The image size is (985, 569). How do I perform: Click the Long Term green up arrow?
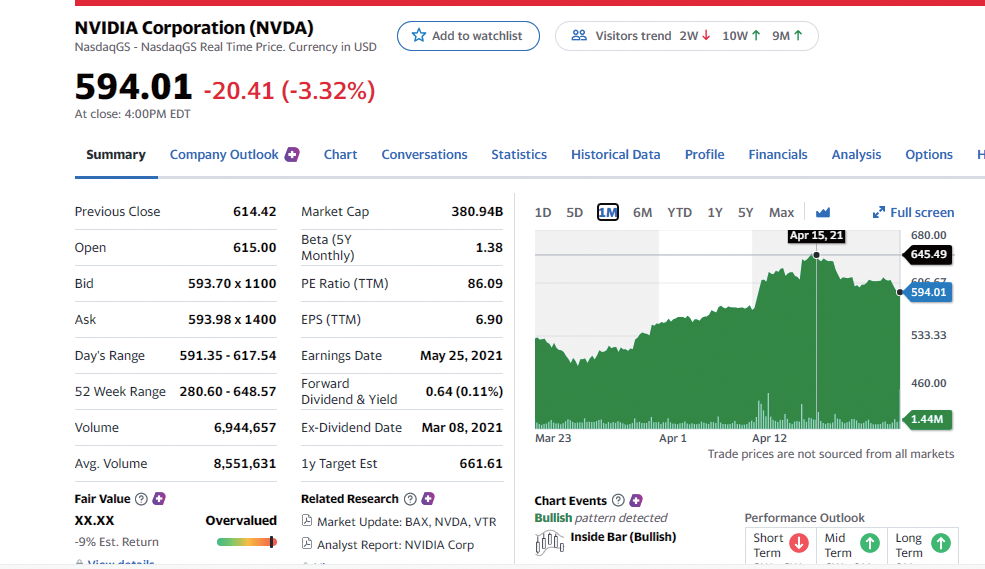pos(941,543)
